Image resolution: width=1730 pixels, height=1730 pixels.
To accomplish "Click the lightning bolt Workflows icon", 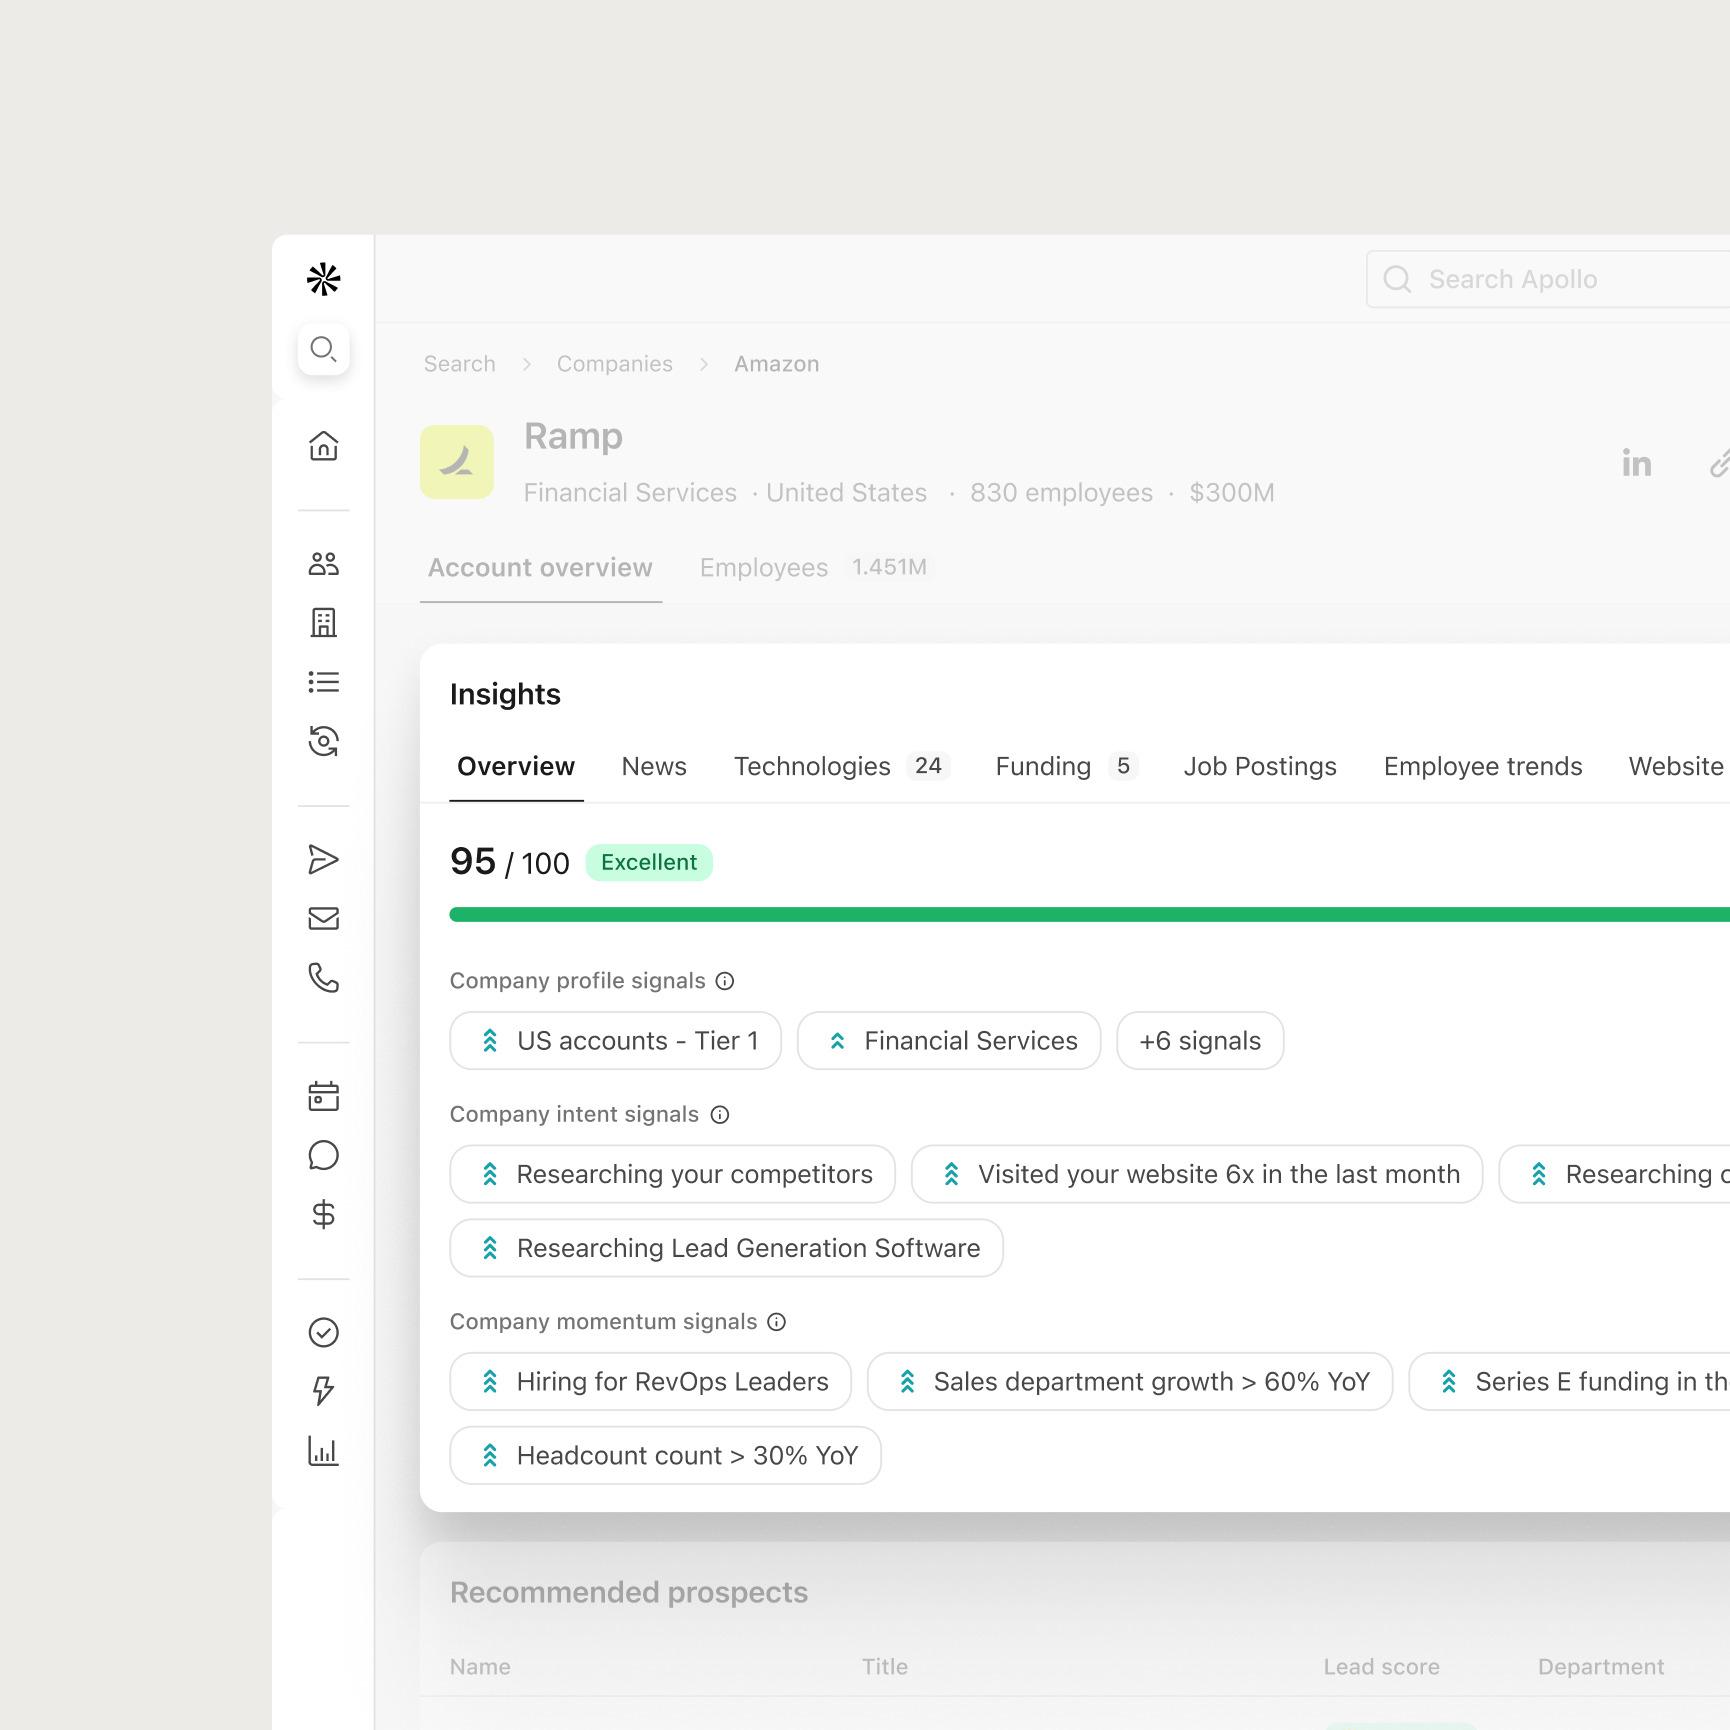I will [x=323, y=1391].
